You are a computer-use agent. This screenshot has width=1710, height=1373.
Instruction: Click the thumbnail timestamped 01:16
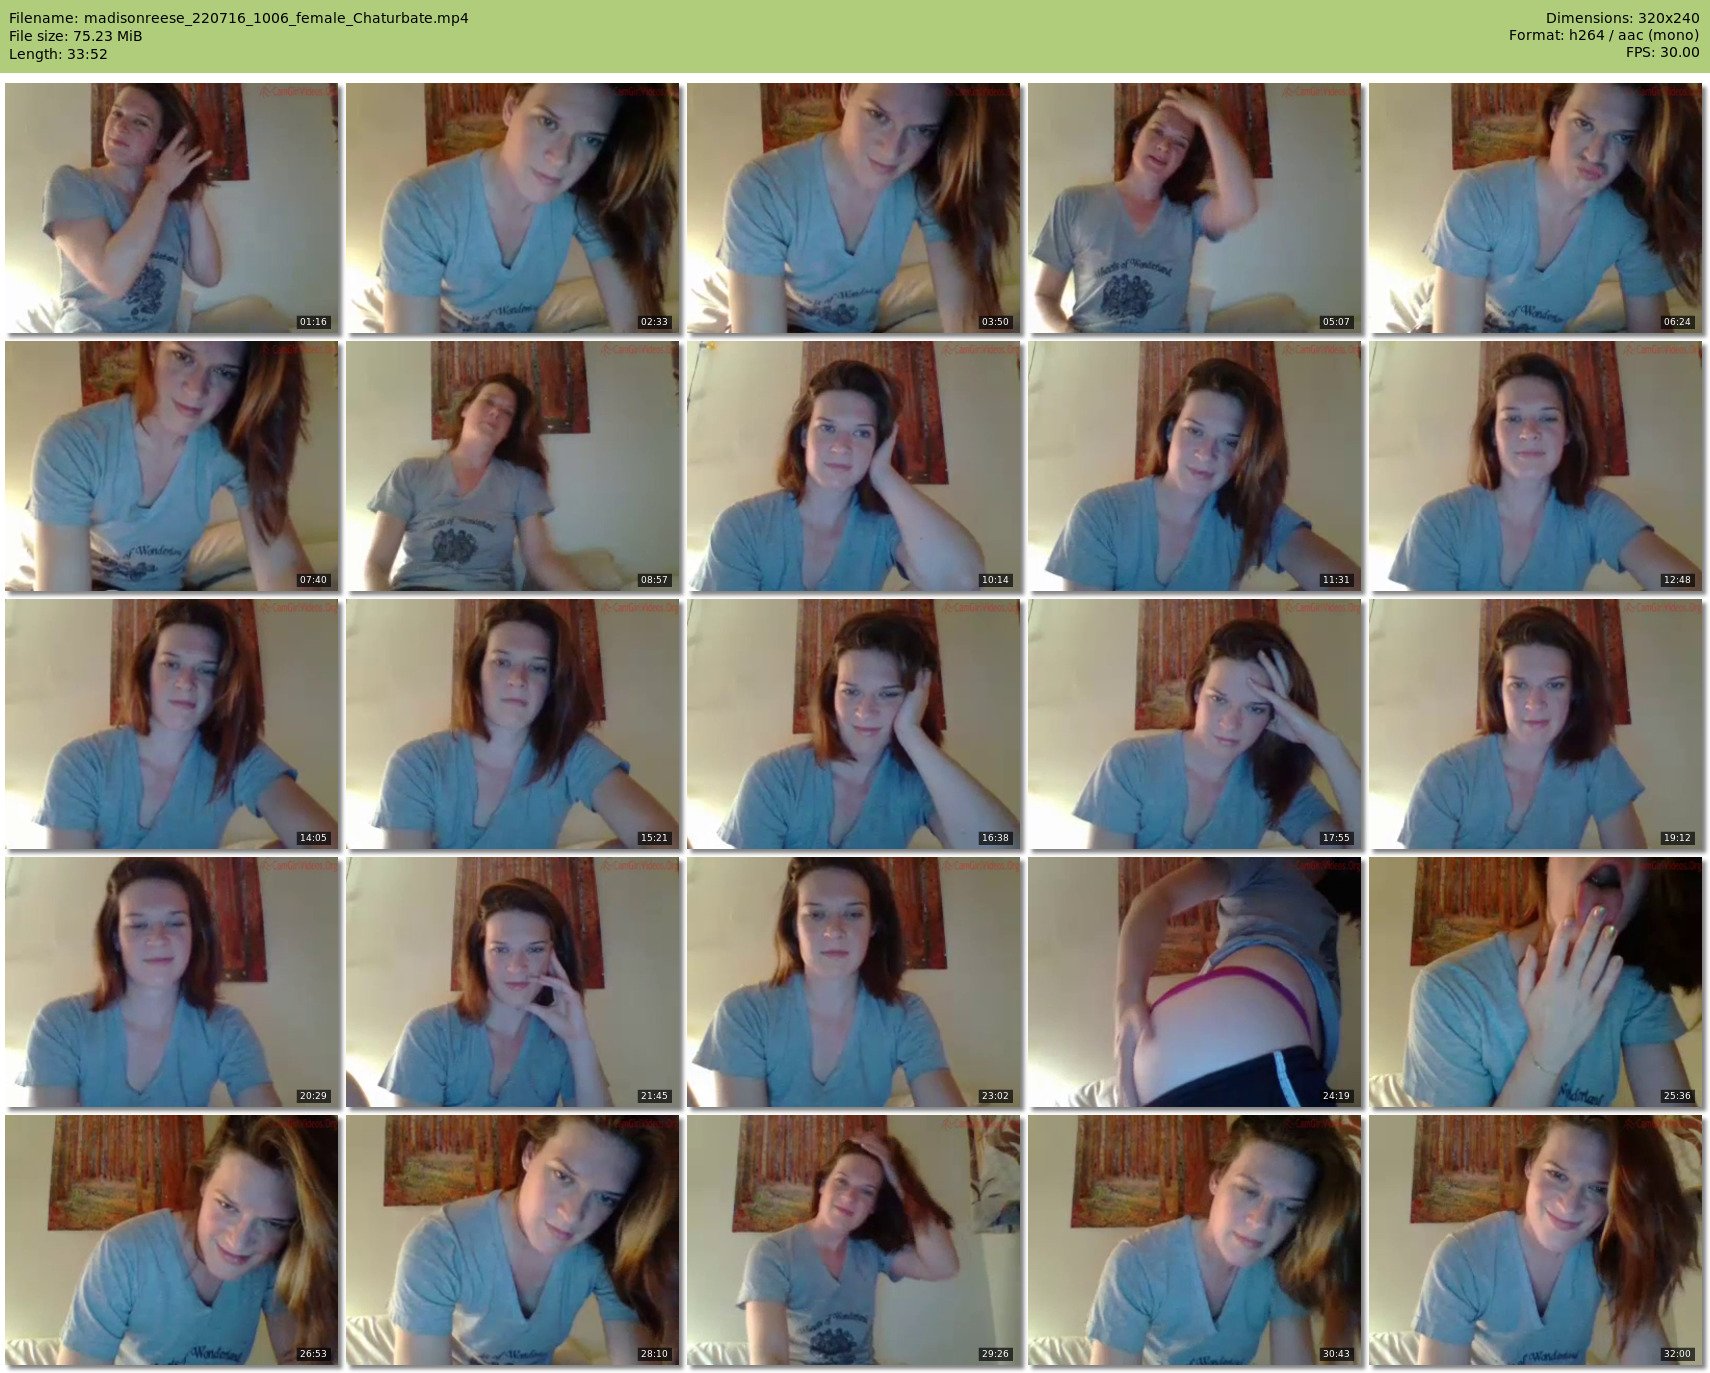(x=172, y=208)
